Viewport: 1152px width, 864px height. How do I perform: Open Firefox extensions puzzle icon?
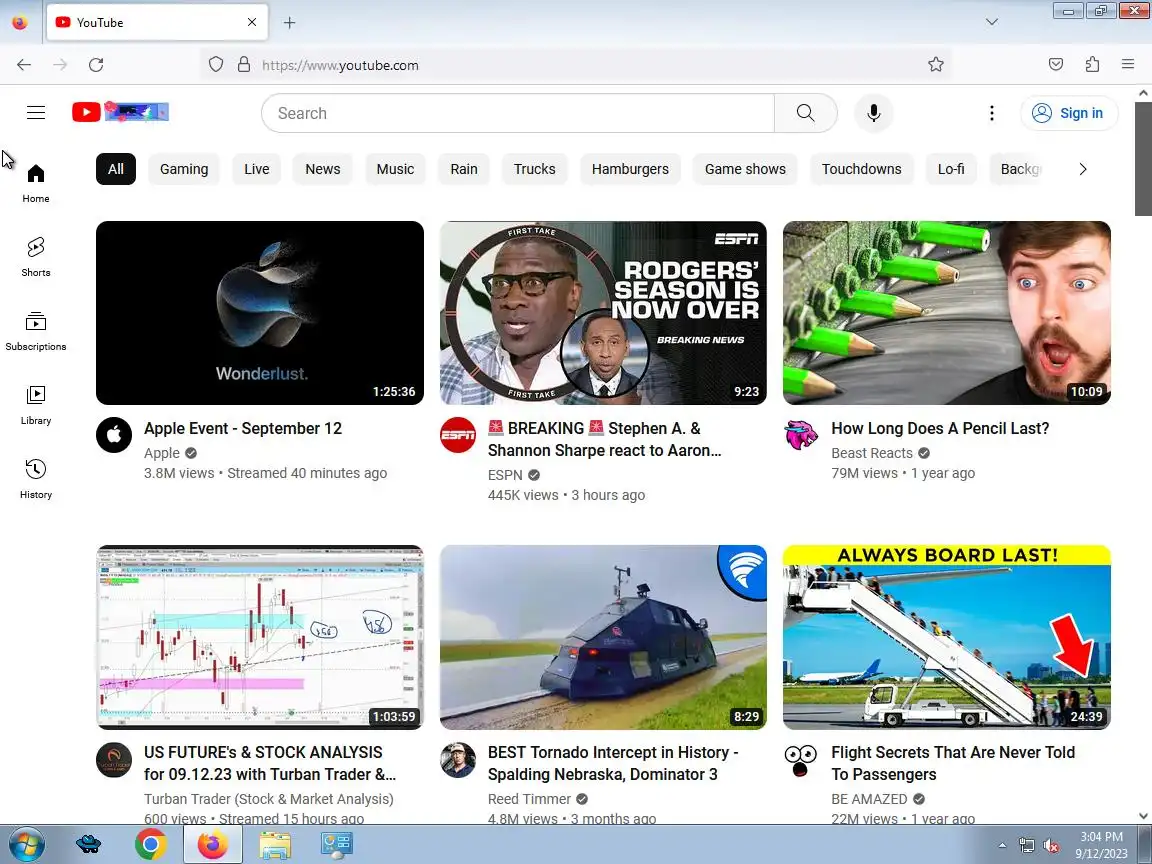[1092, 65]
